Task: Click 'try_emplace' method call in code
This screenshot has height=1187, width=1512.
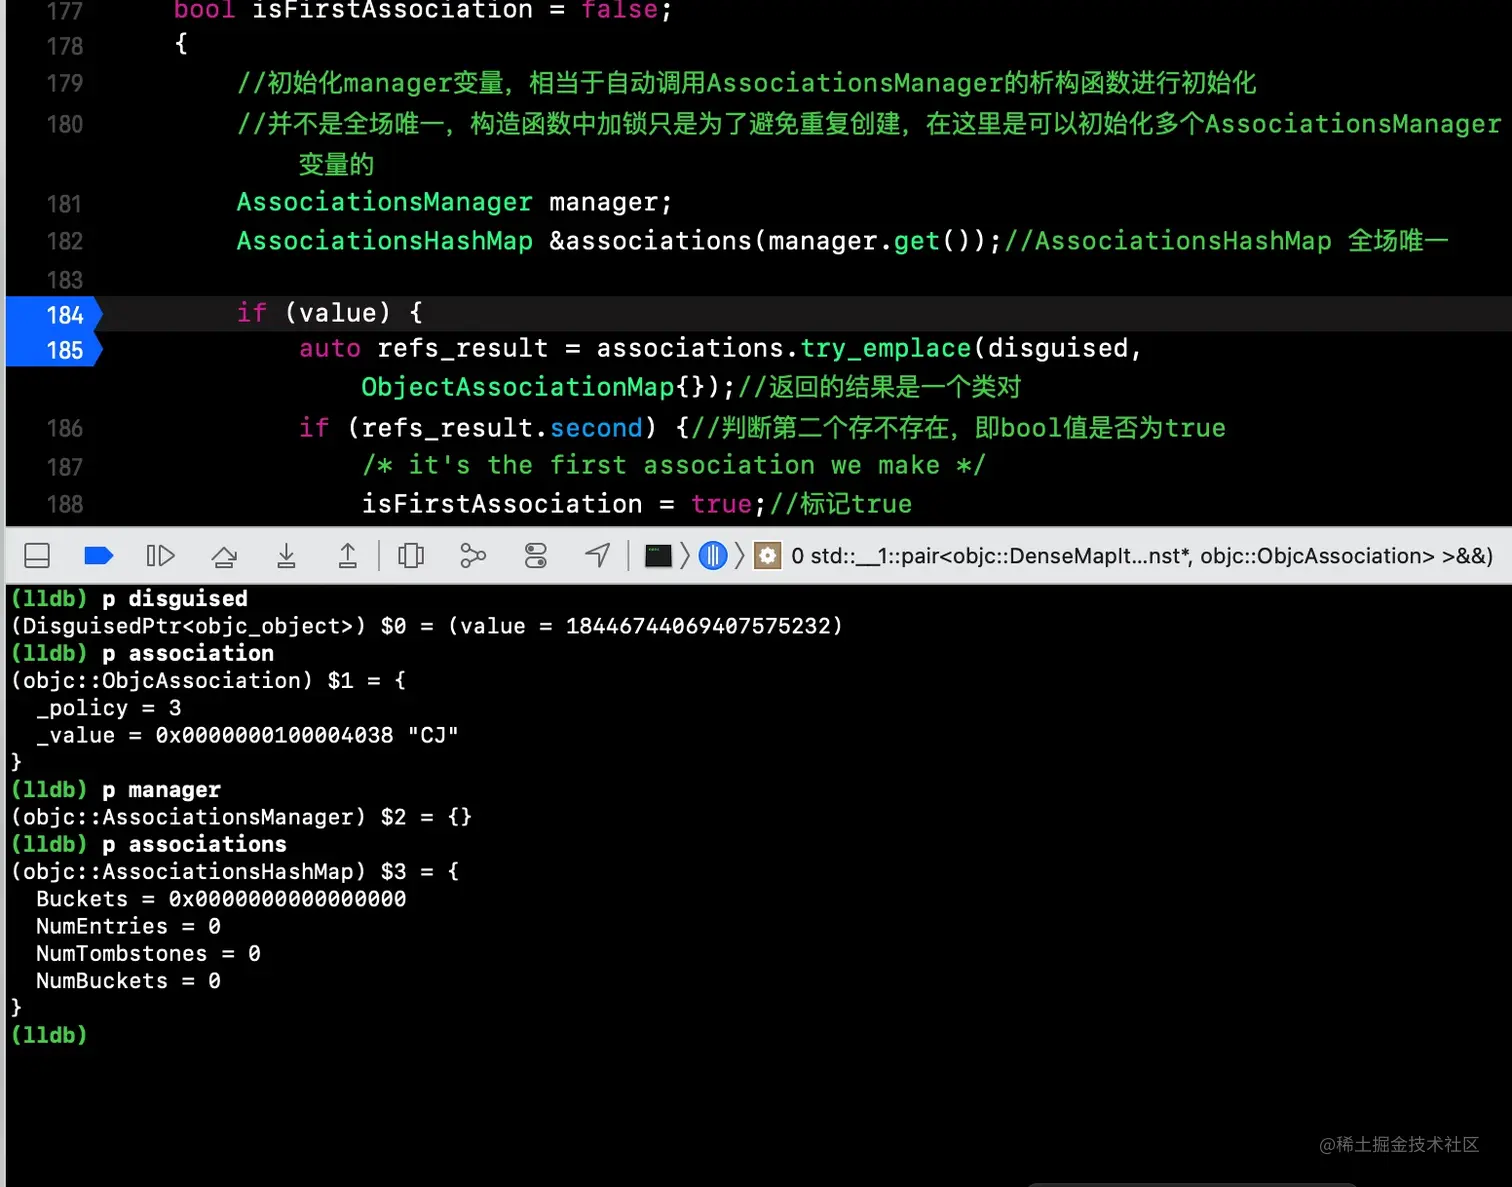Action: pos(886,348)
